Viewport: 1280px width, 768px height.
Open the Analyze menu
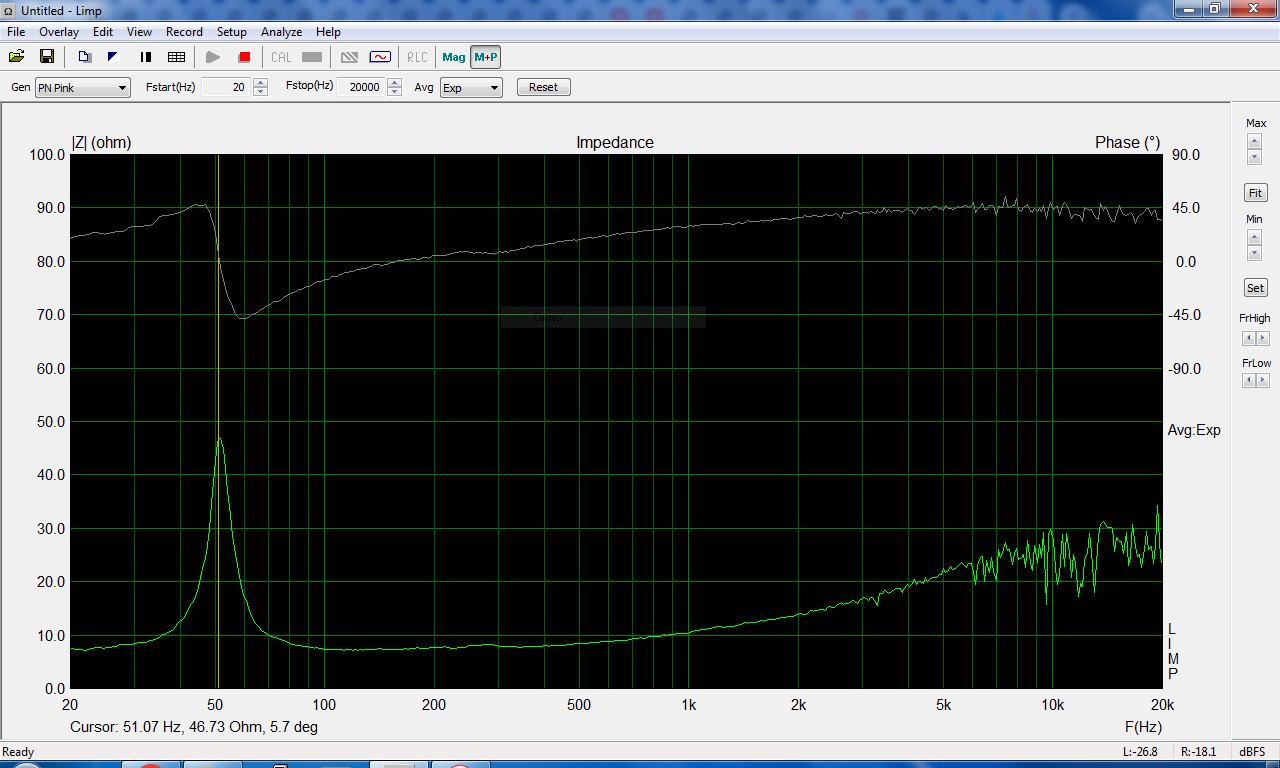[x=282, y=32]
